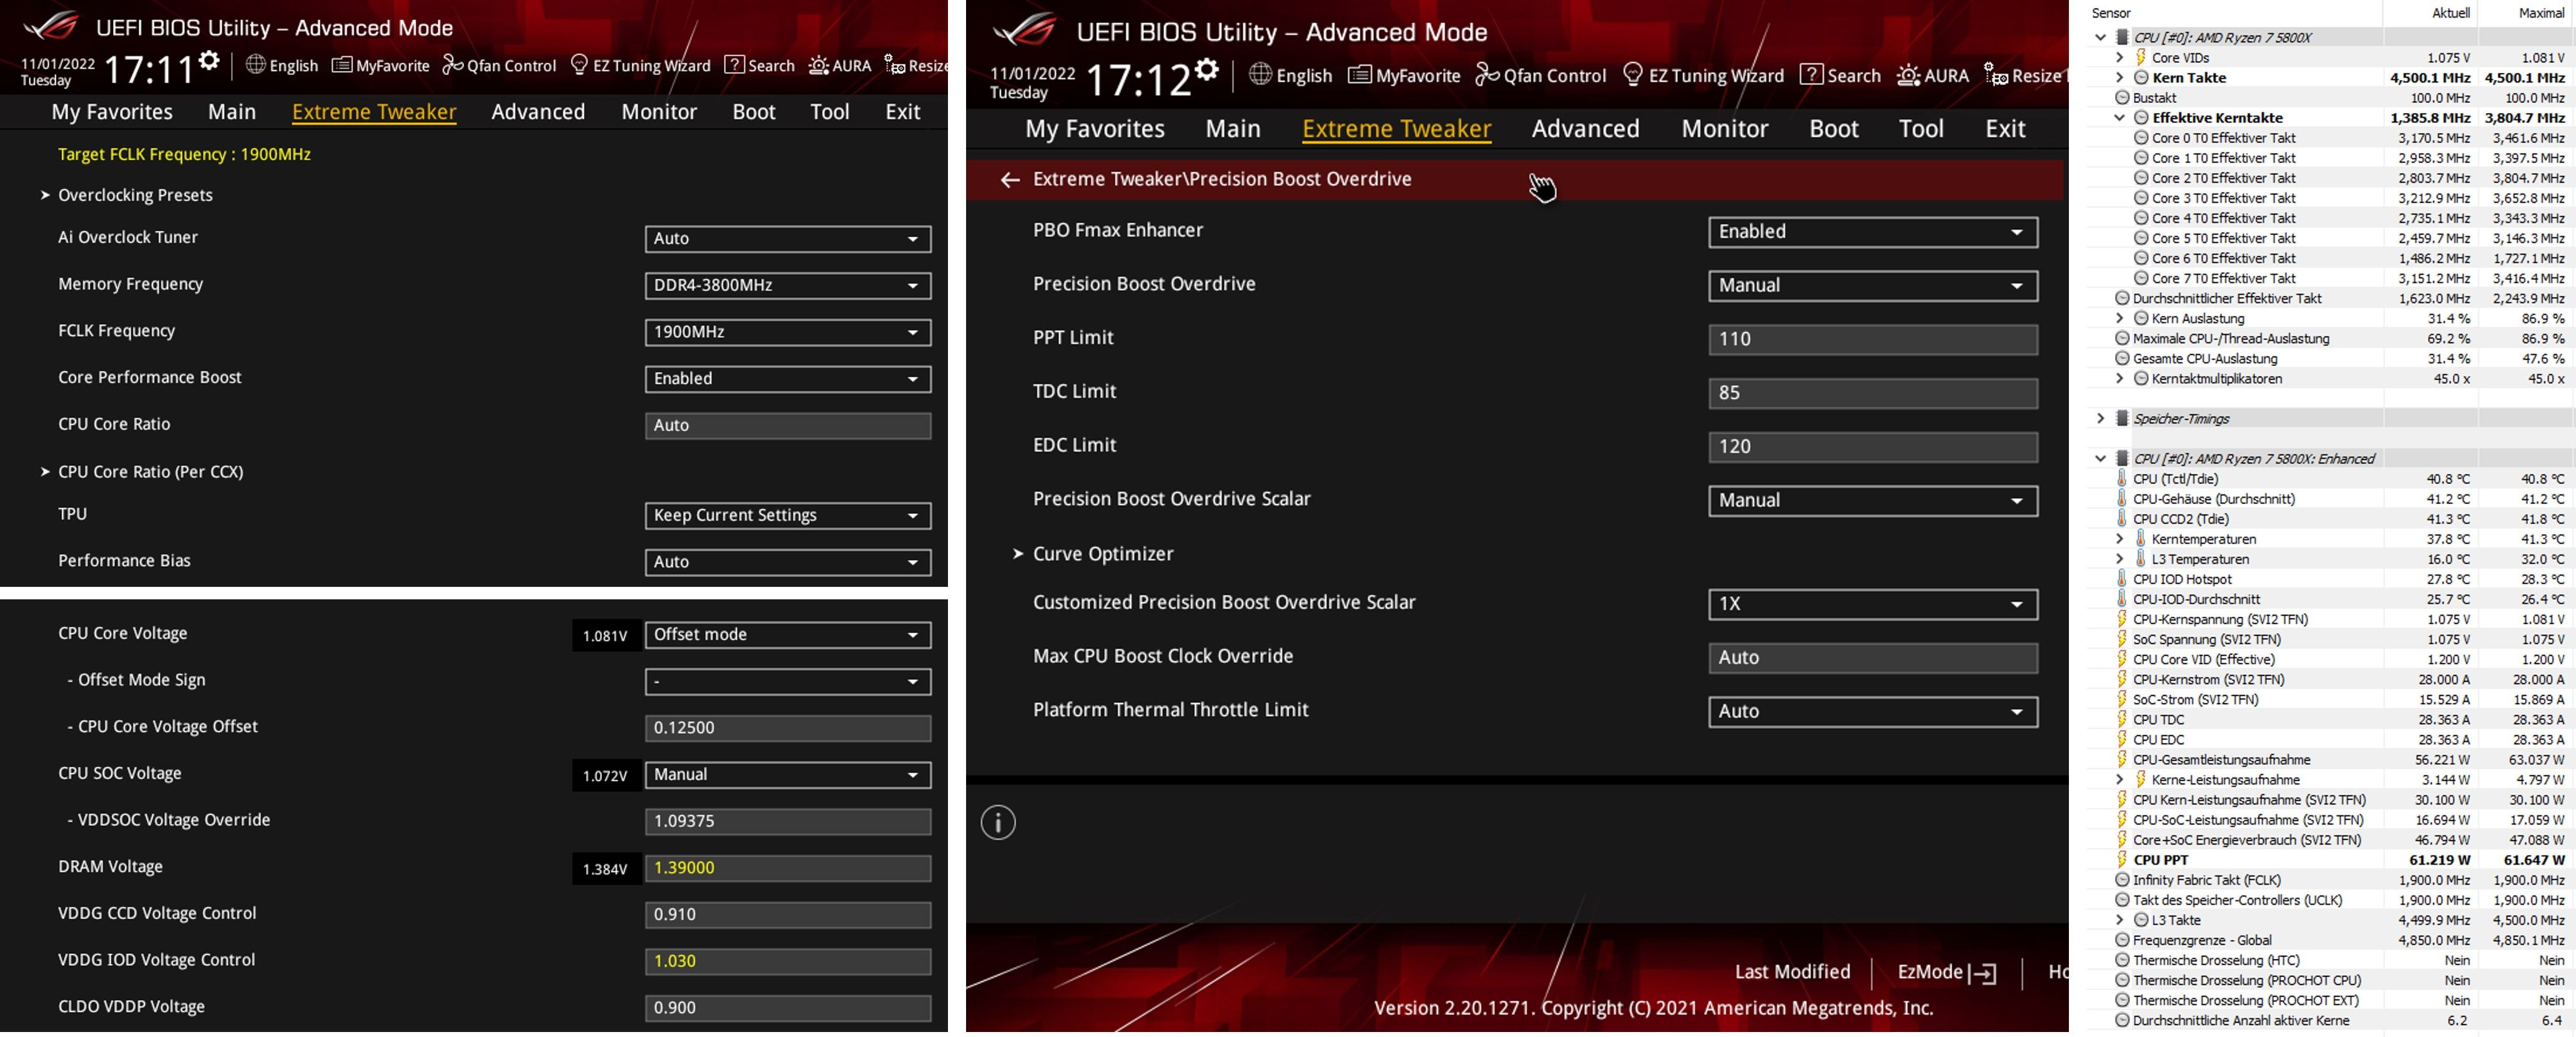The image size is (2576, 1037).
Task: Open Search in the left BIOS window
Action: (x=759, y=66)
